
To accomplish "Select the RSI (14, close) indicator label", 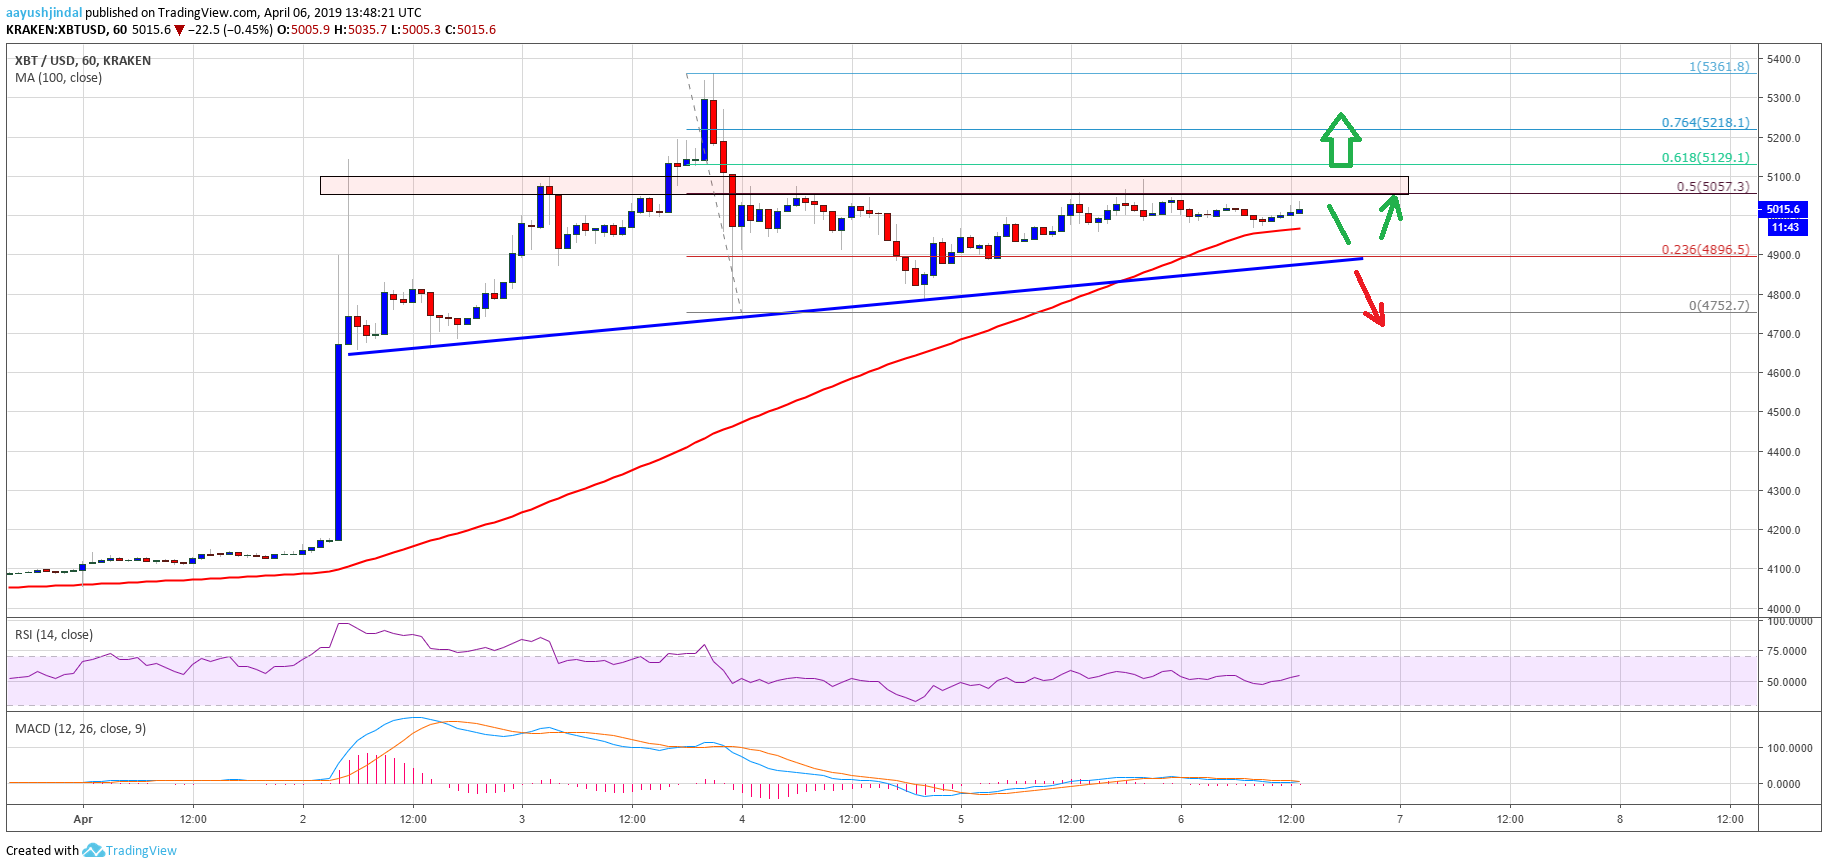I will pyautogui.click(x=54, y=635).
